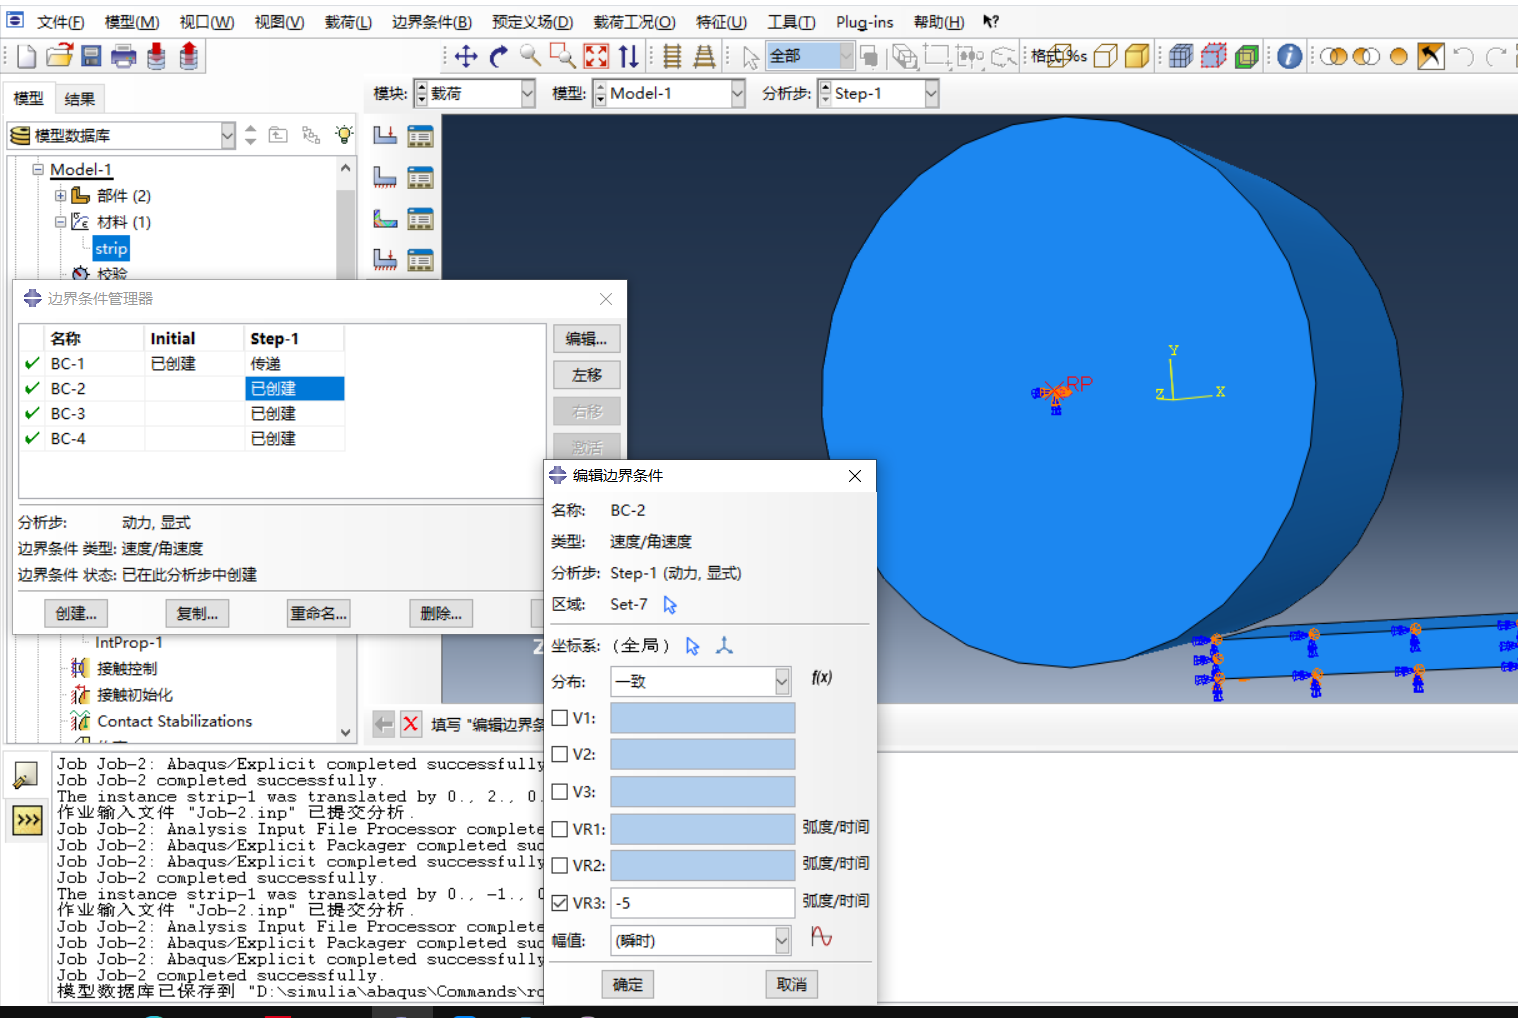This screenshot has width=1518, height=1018.
Task: Click the VR3 value input field
Action: click(702, 903)
